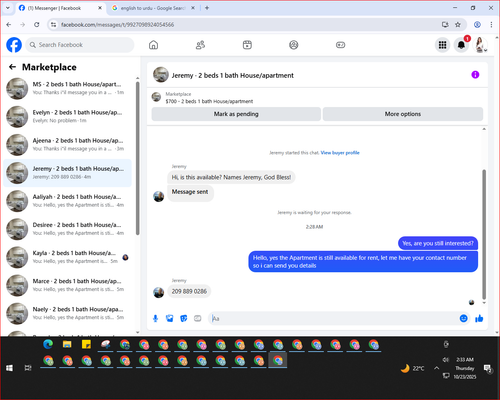Open a new browser tab
Image resolution: width=500 pixels, height=400 pixels.
[x=207, y=8]
